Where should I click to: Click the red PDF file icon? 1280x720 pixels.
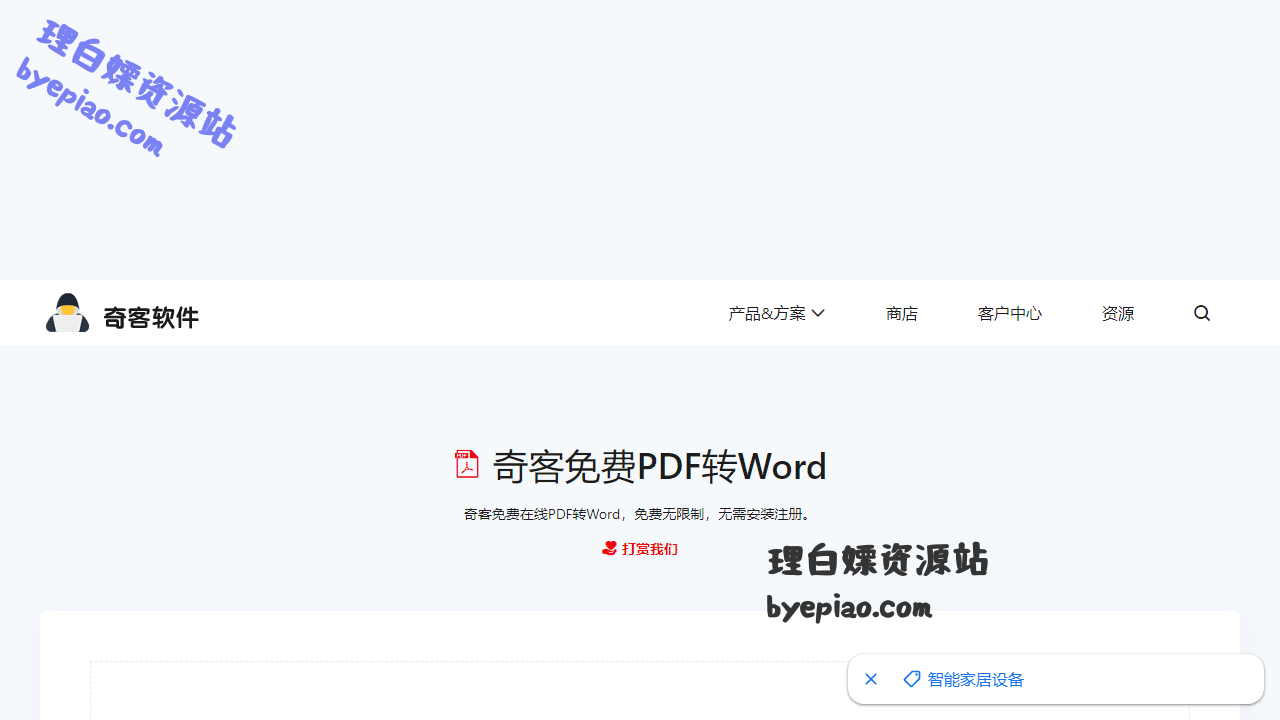[x=467, y=464]
